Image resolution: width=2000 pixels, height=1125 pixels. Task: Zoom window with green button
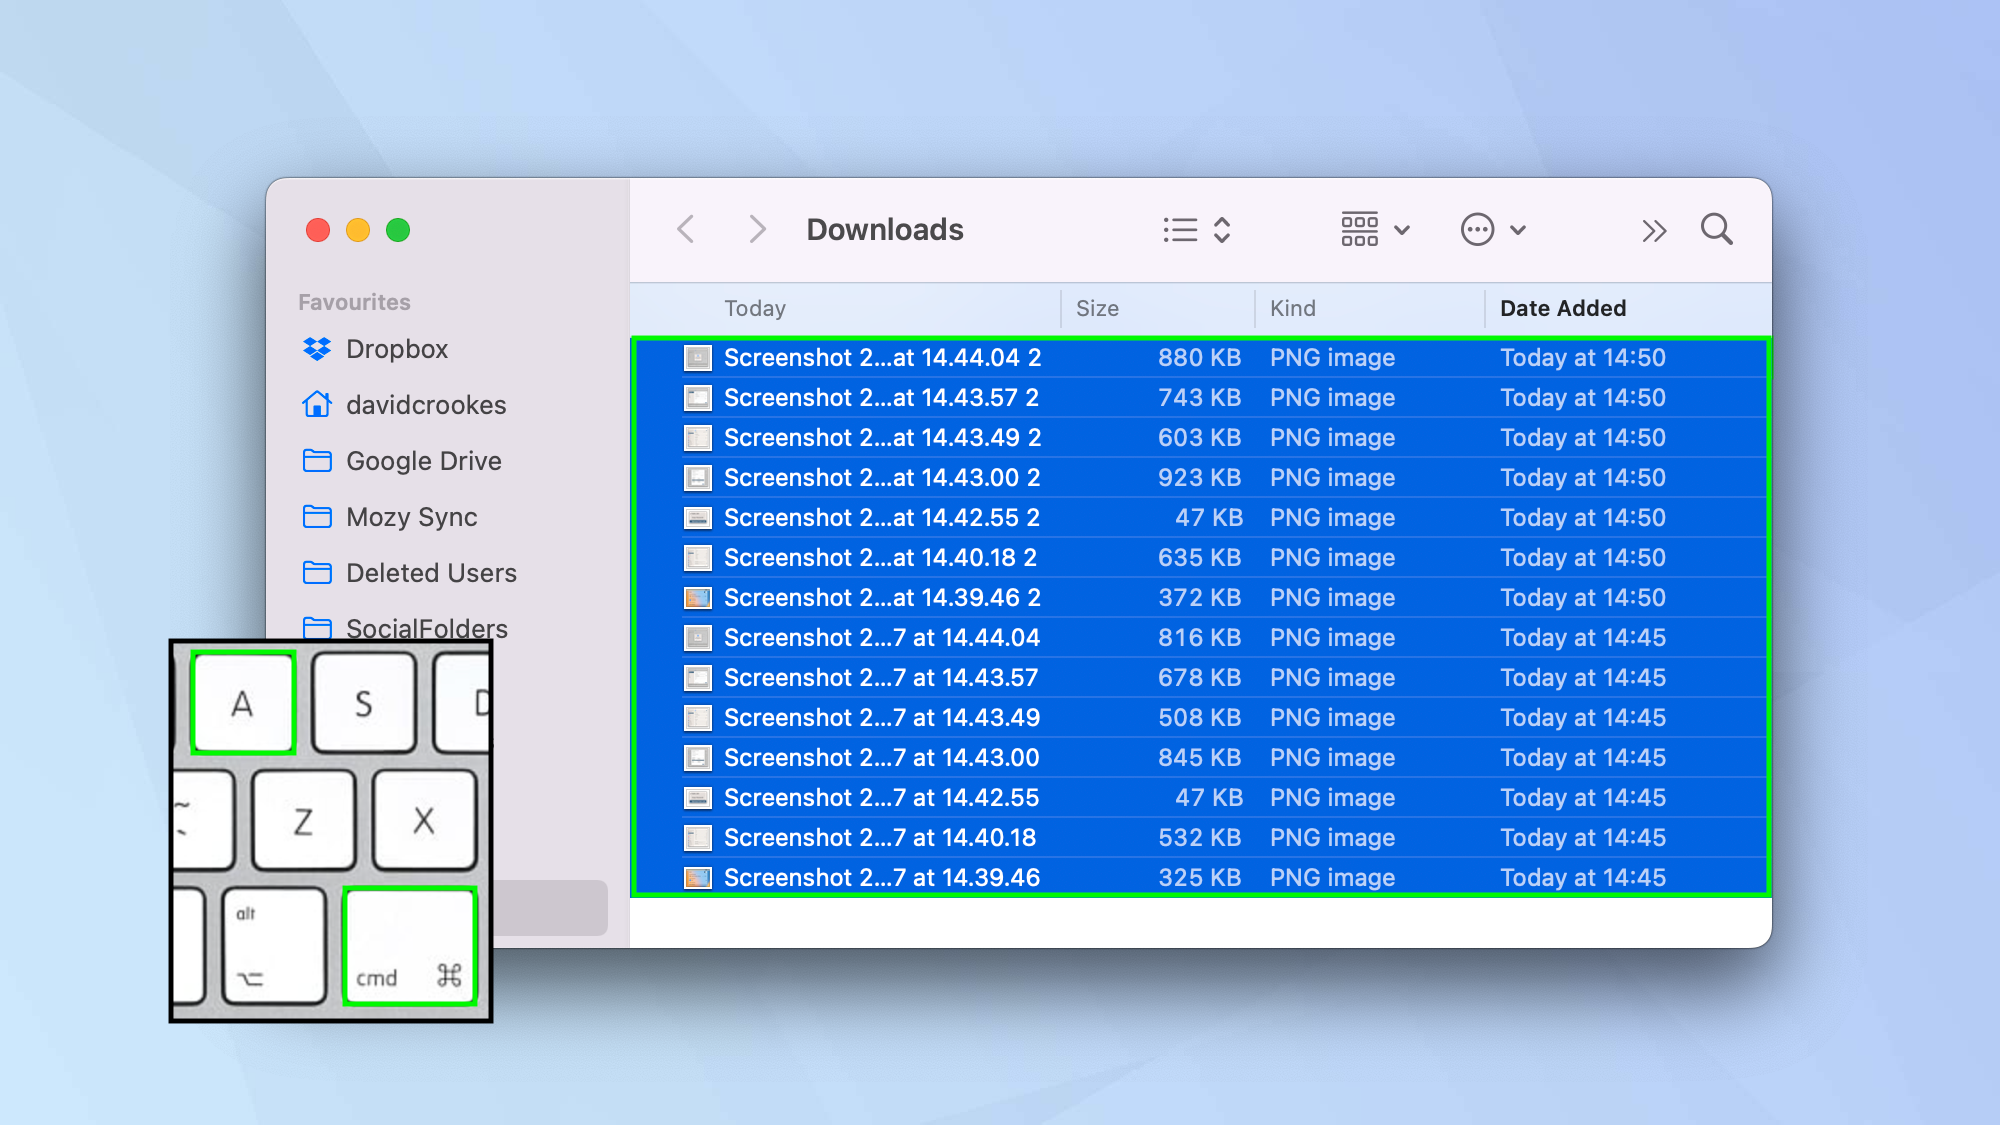click(398, 230)
